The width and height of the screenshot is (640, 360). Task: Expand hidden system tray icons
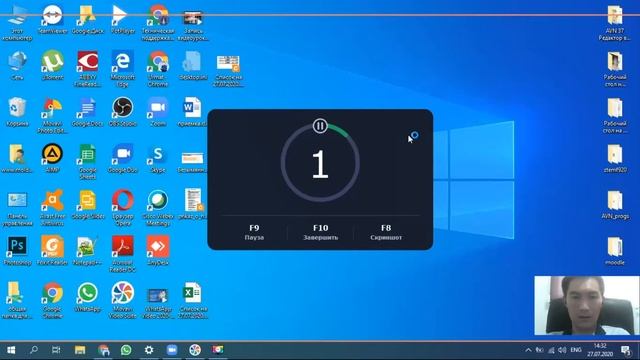tap(528, 350)
